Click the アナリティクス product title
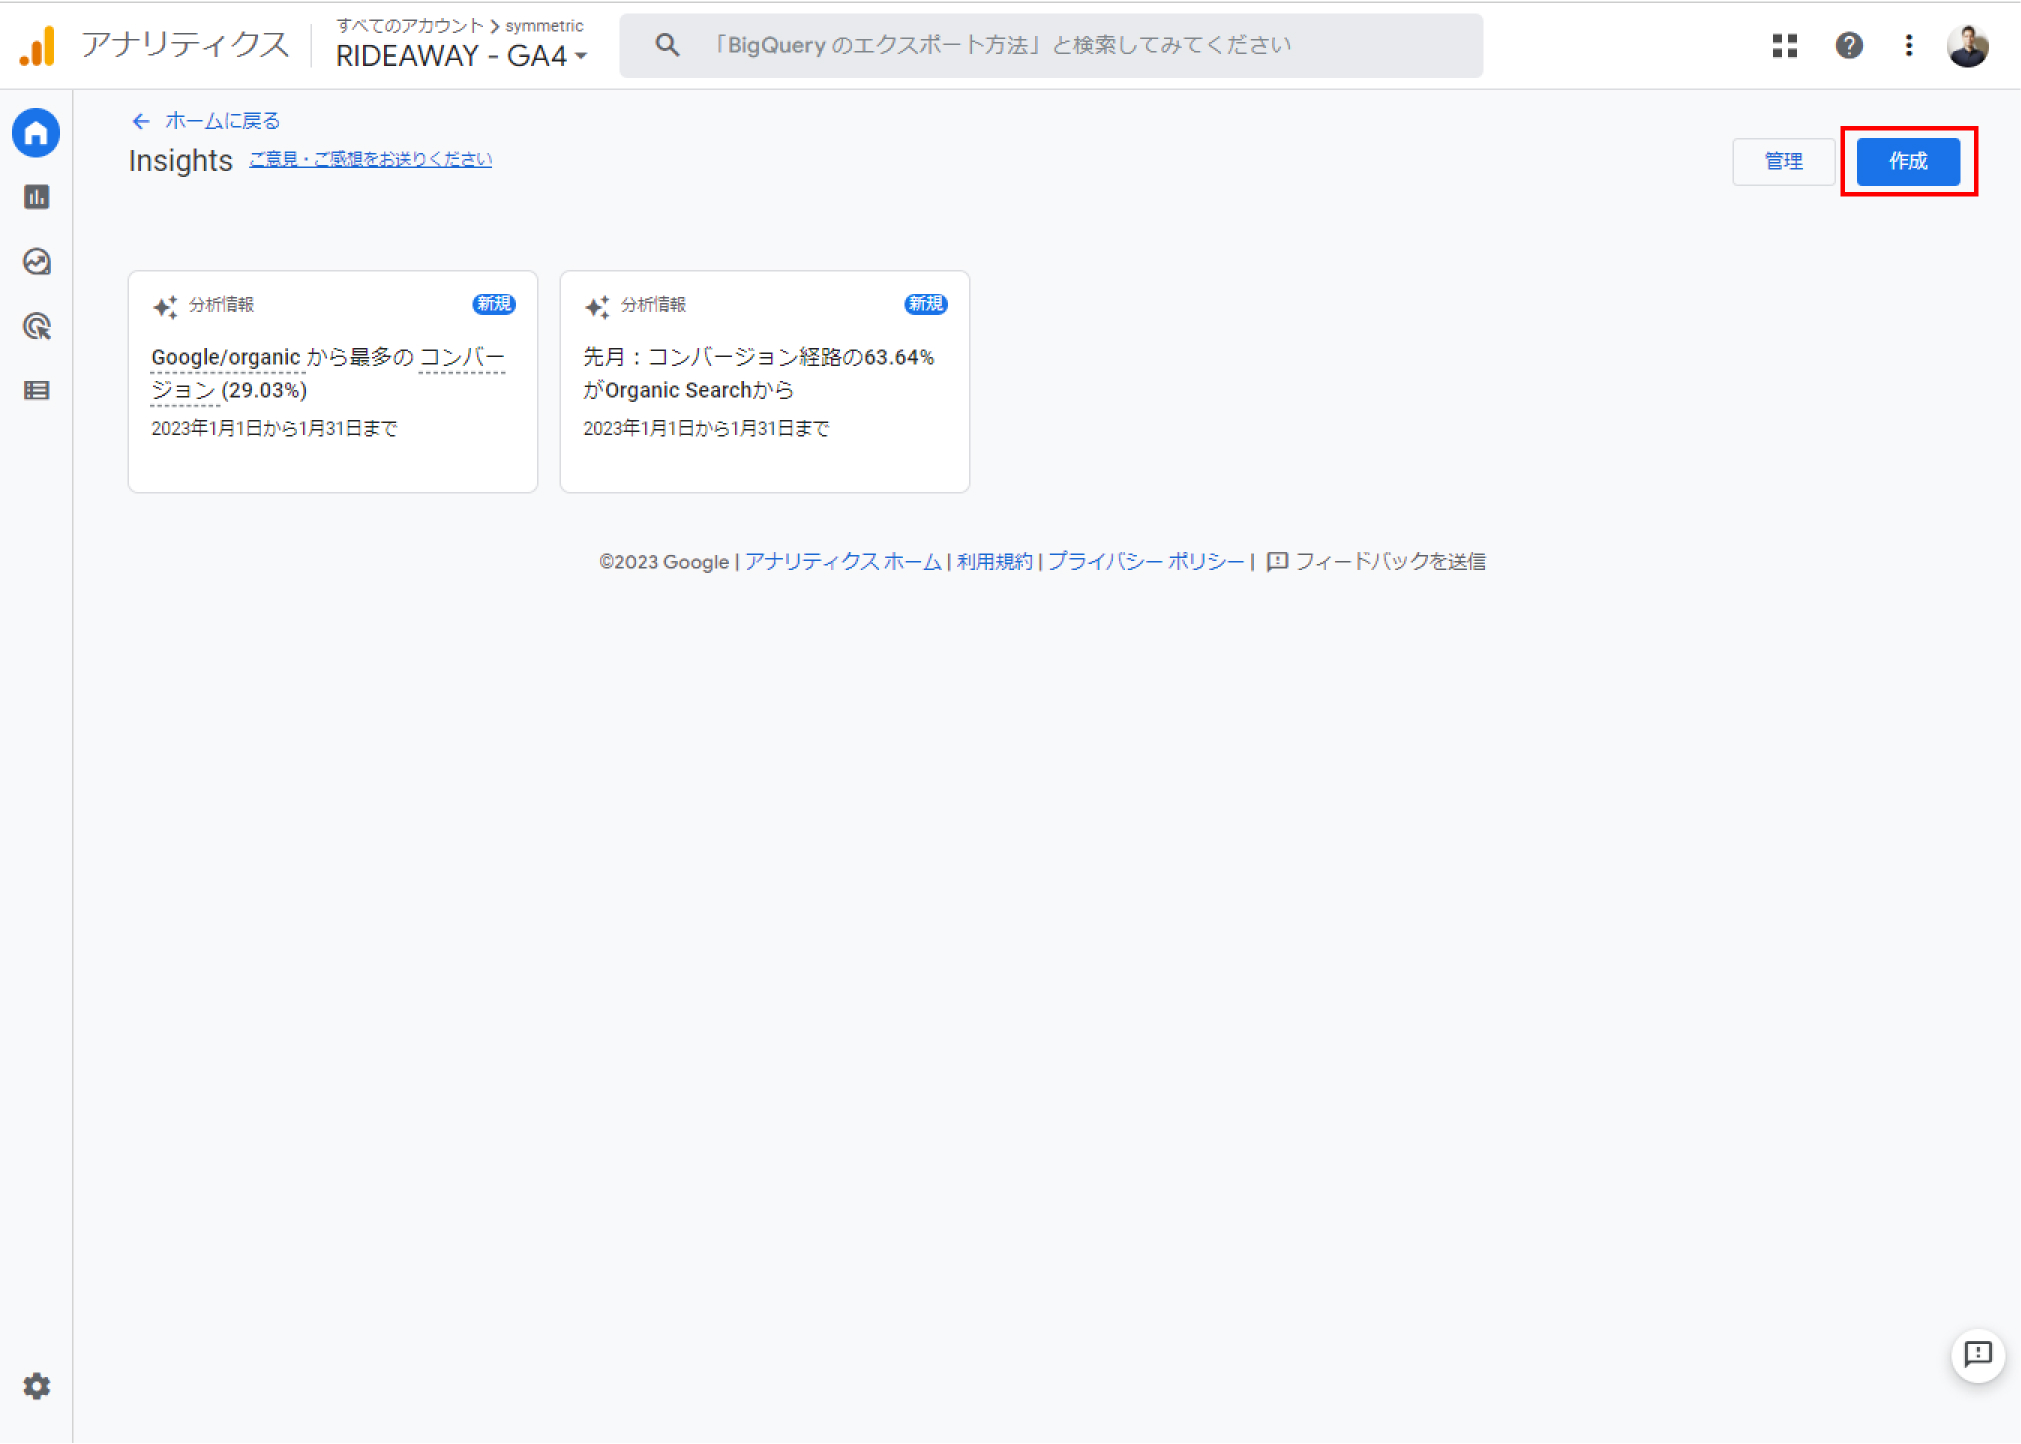The width and height of the screenshot is (2021, 1444). pos(185,45)
